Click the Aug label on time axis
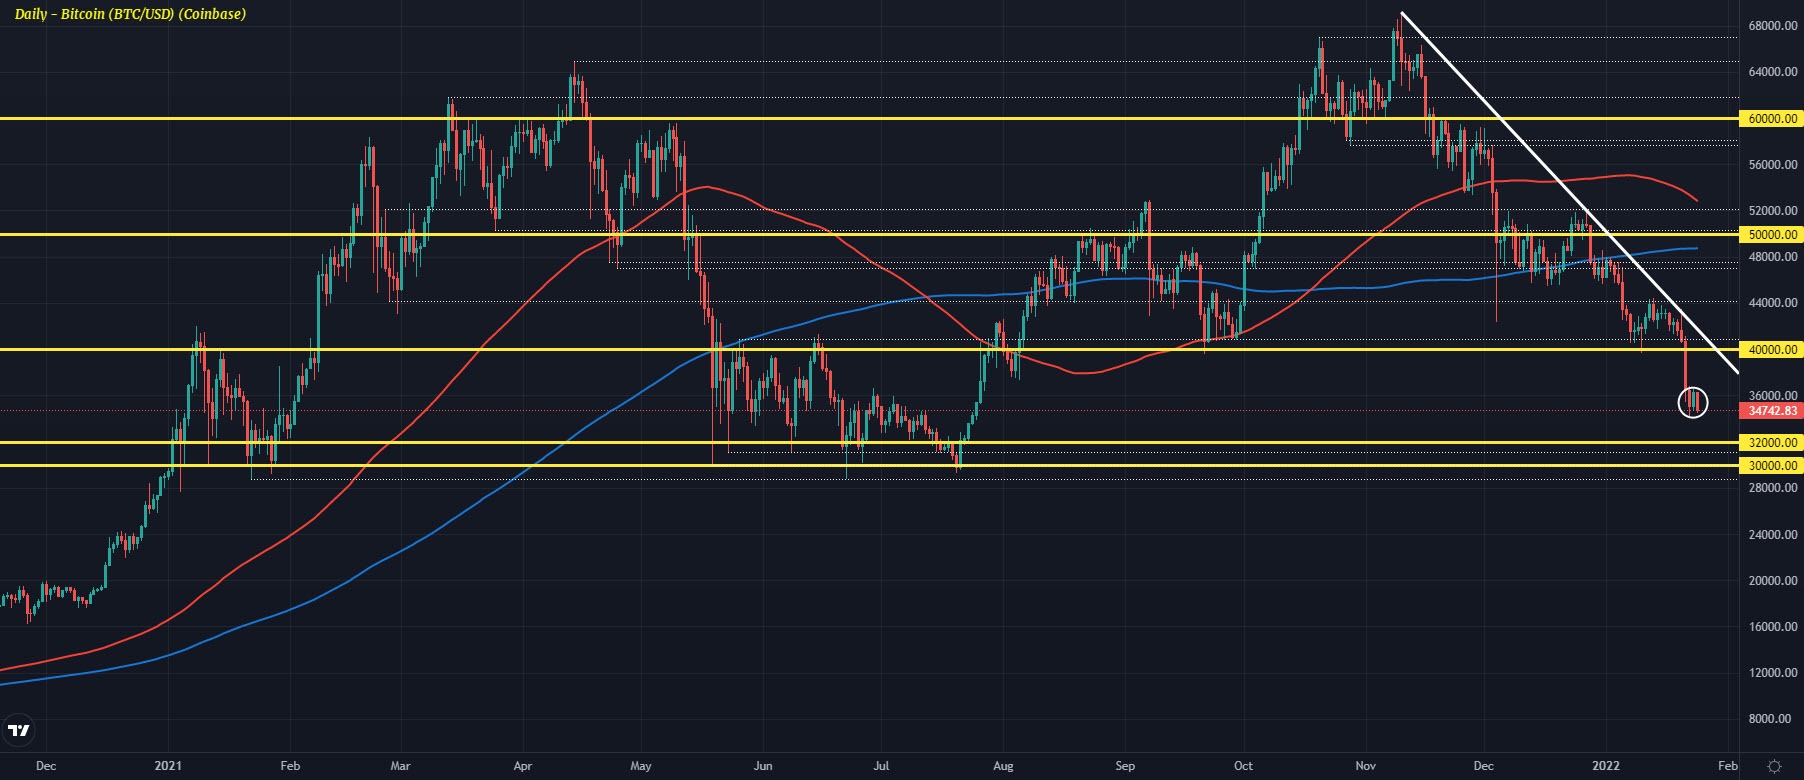Screen dimensions: 1804x780 click(x=1003, y=766)
